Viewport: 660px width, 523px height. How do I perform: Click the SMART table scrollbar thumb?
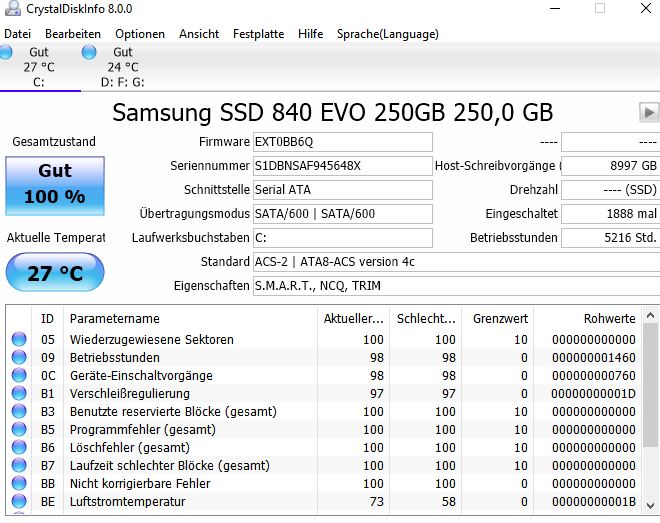pyautogui.click(x=650, y=385)
